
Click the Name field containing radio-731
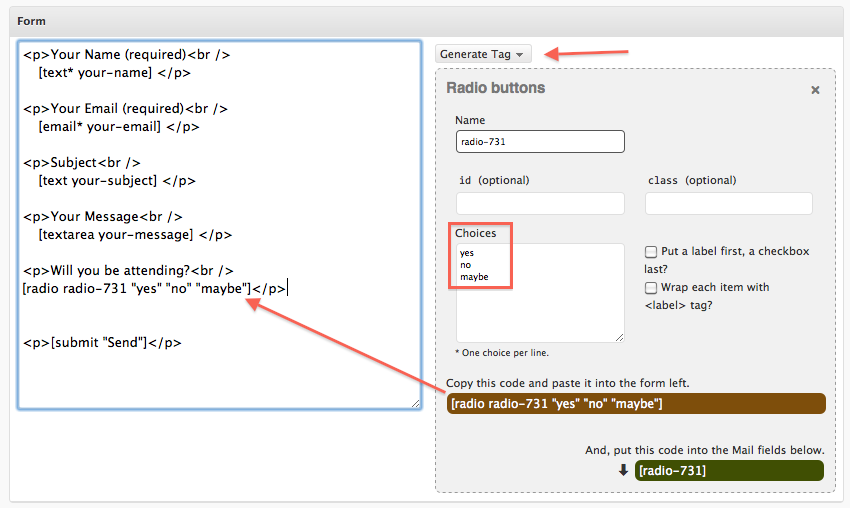point(540,142)
